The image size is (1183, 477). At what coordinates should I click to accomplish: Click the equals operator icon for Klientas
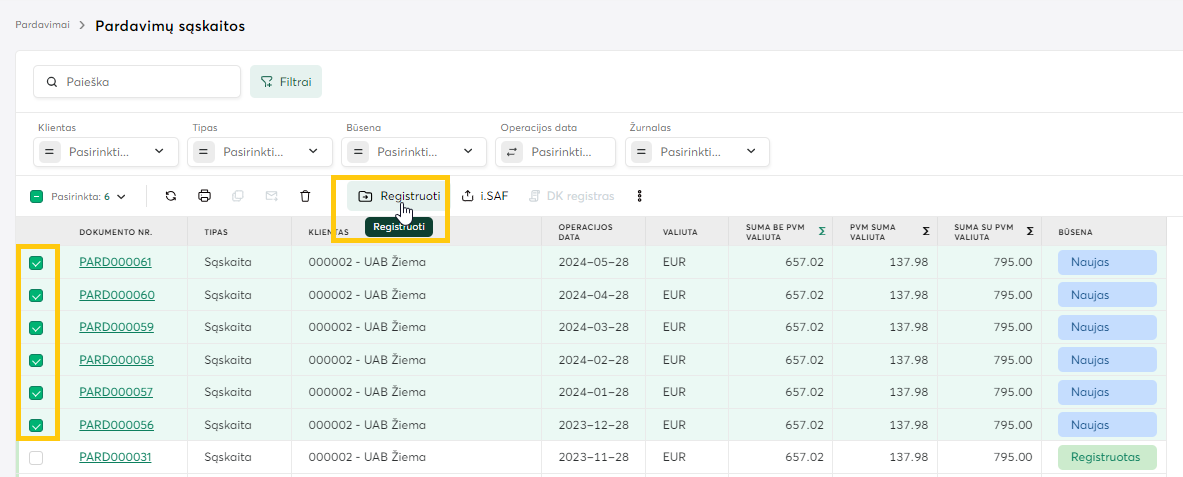click(49, 152)
